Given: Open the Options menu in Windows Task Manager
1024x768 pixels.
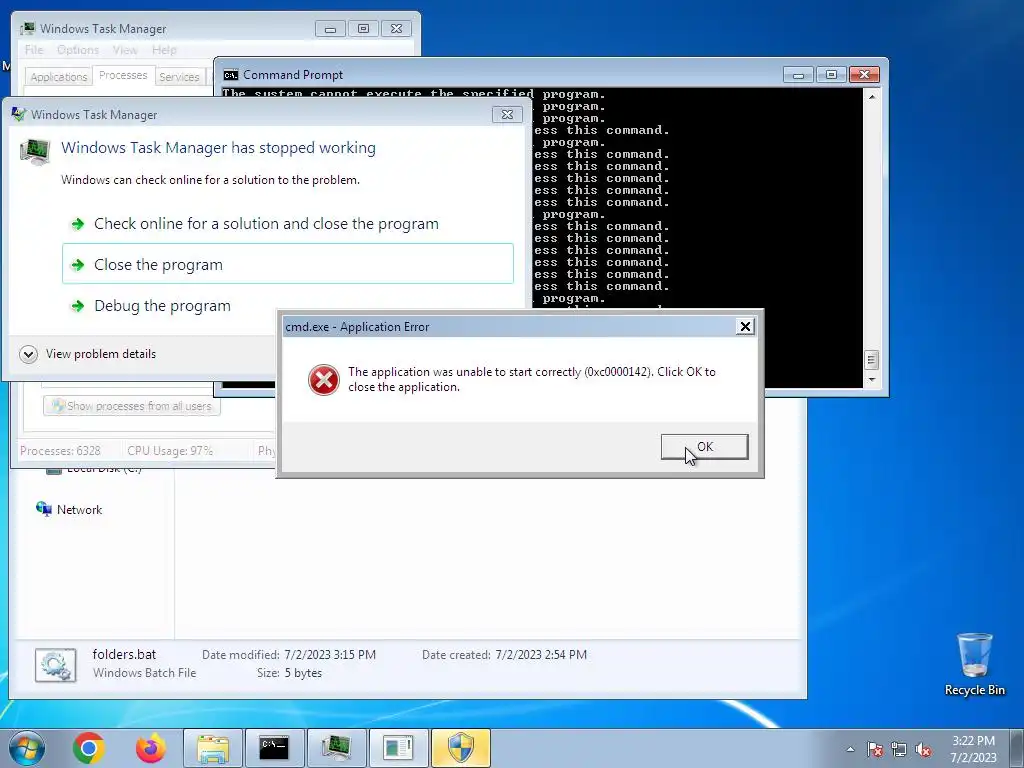Looking at the screenshot, I should click(78, 50).
